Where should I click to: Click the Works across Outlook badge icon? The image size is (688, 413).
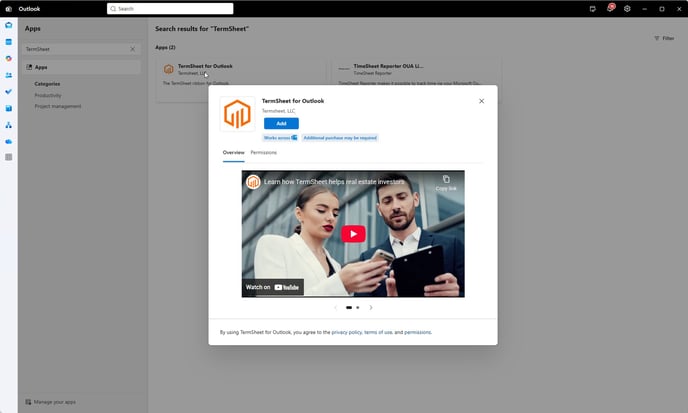click(x=294, y=138)
